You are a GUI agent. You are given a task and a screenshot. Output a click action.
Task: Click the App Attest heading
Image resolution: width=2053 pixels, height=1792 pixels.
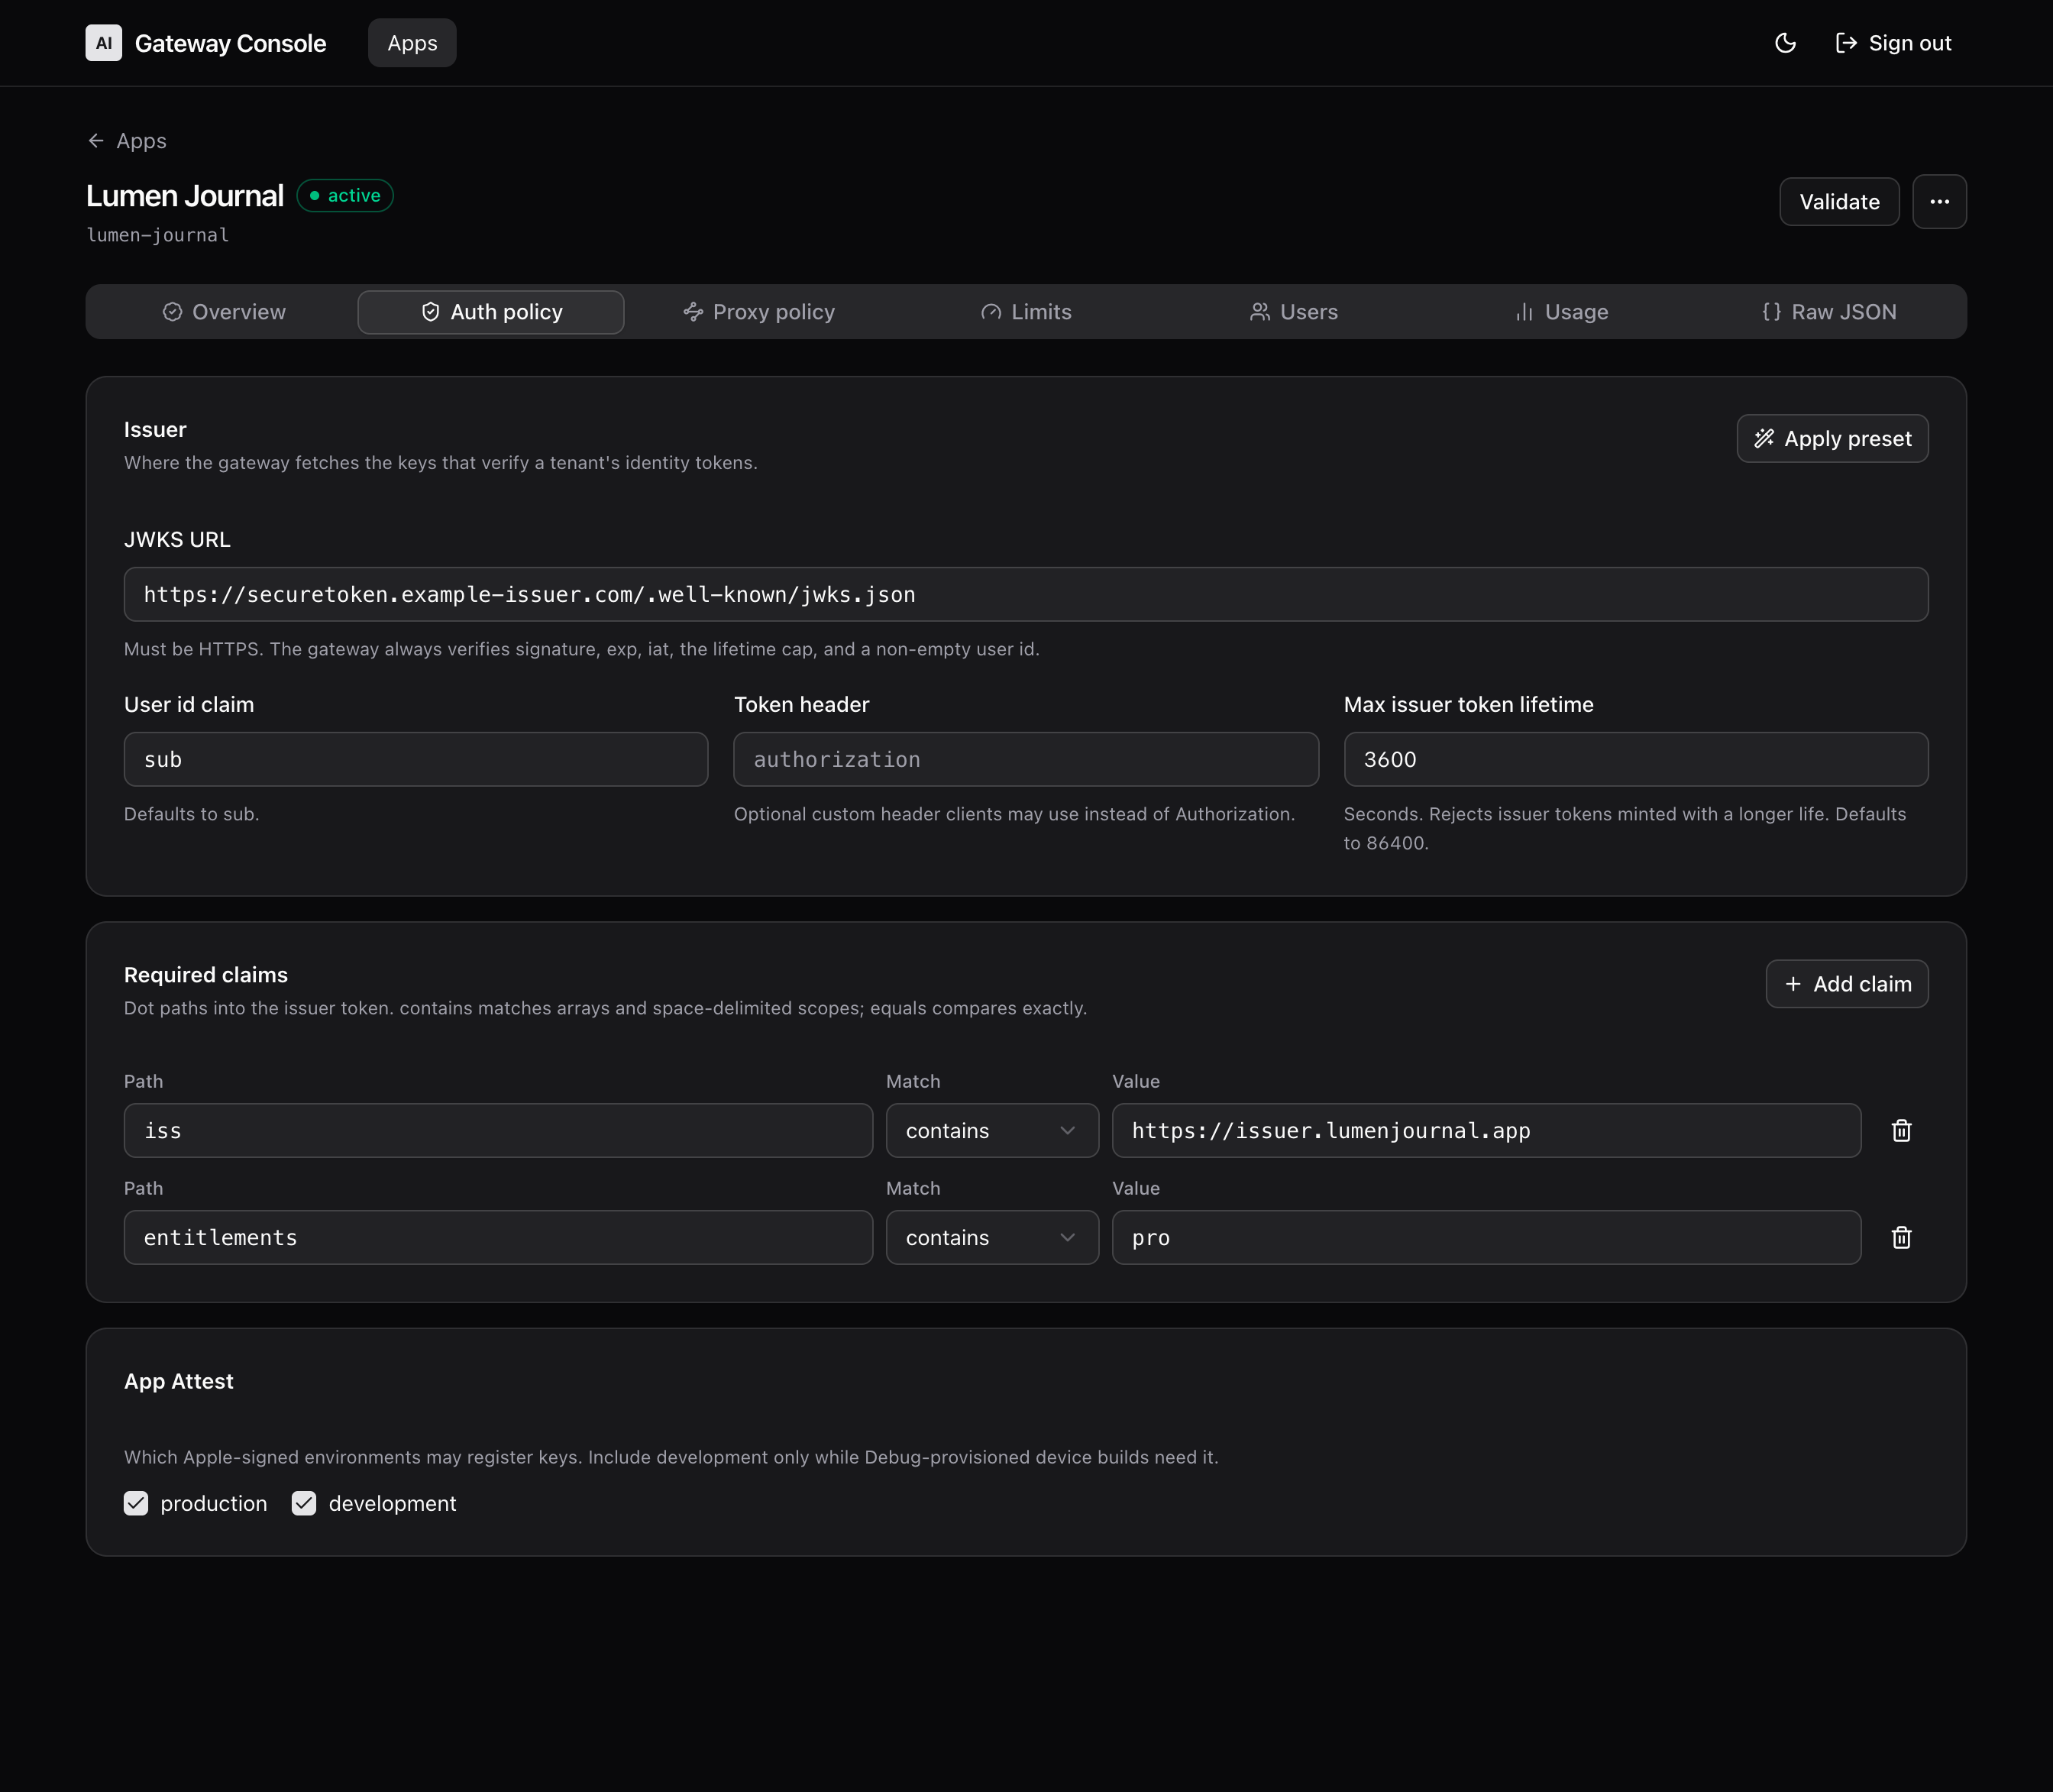pyautogui.click(x=179, y=1380)
